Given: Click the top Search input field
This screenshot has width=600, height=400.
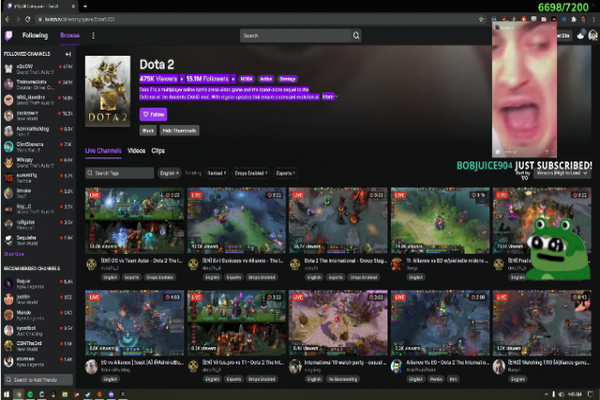Looking at the screenshot, I should point(295,36).
